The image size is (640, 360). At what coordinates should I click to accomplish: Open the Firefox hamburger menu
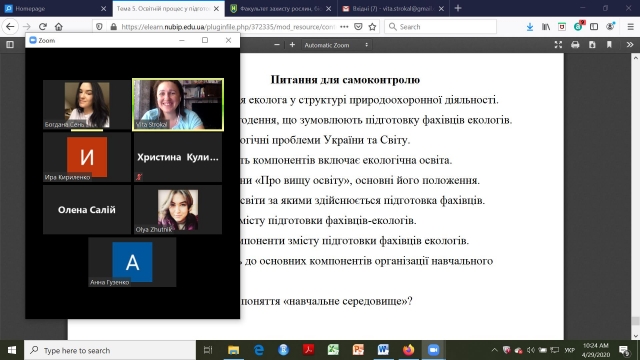click(x=631, y=27)
